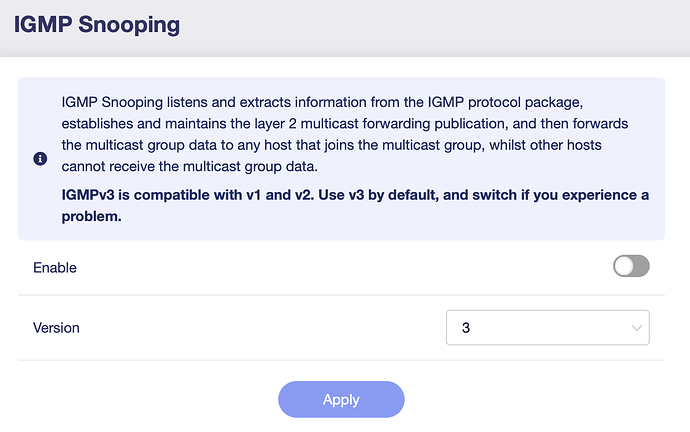Click the IGMP Snooping page heading

[97, 23]
